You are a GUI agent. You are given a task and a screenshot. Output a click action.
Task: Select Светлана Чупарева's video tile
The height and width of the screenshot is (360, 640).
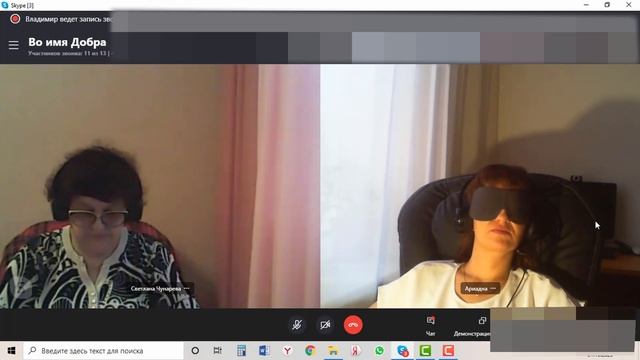point(160,186)
